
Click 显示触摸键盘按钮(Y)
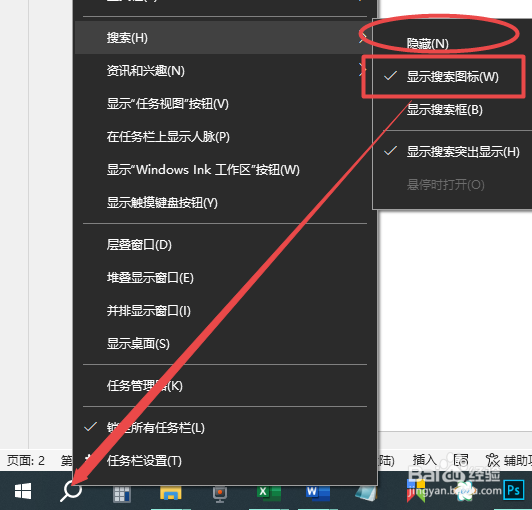click(x=225, y=203)
